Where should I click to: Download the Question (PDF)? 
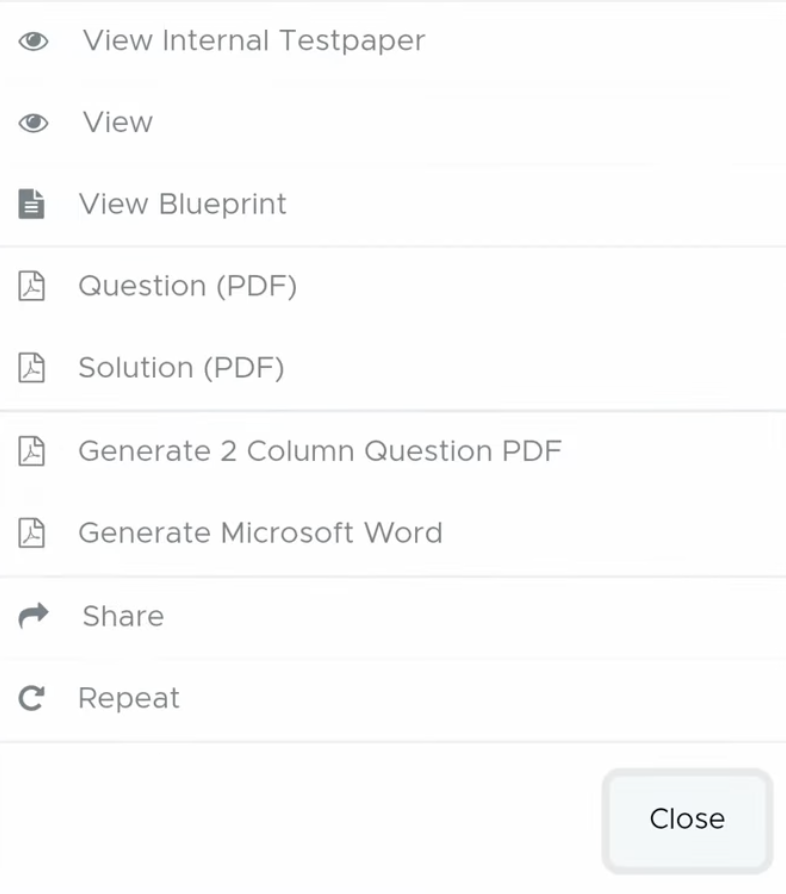click(188, 287)
